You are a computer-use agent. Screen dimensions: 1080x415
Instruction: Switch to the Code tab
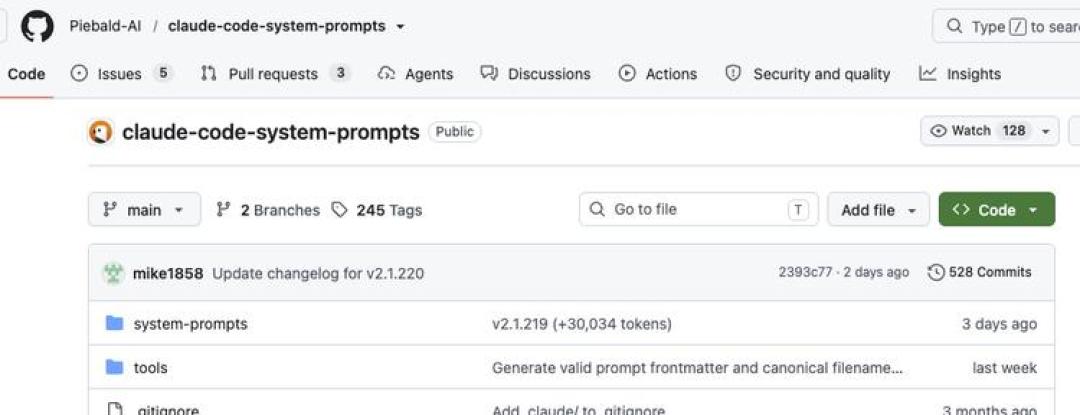point(26,74)
